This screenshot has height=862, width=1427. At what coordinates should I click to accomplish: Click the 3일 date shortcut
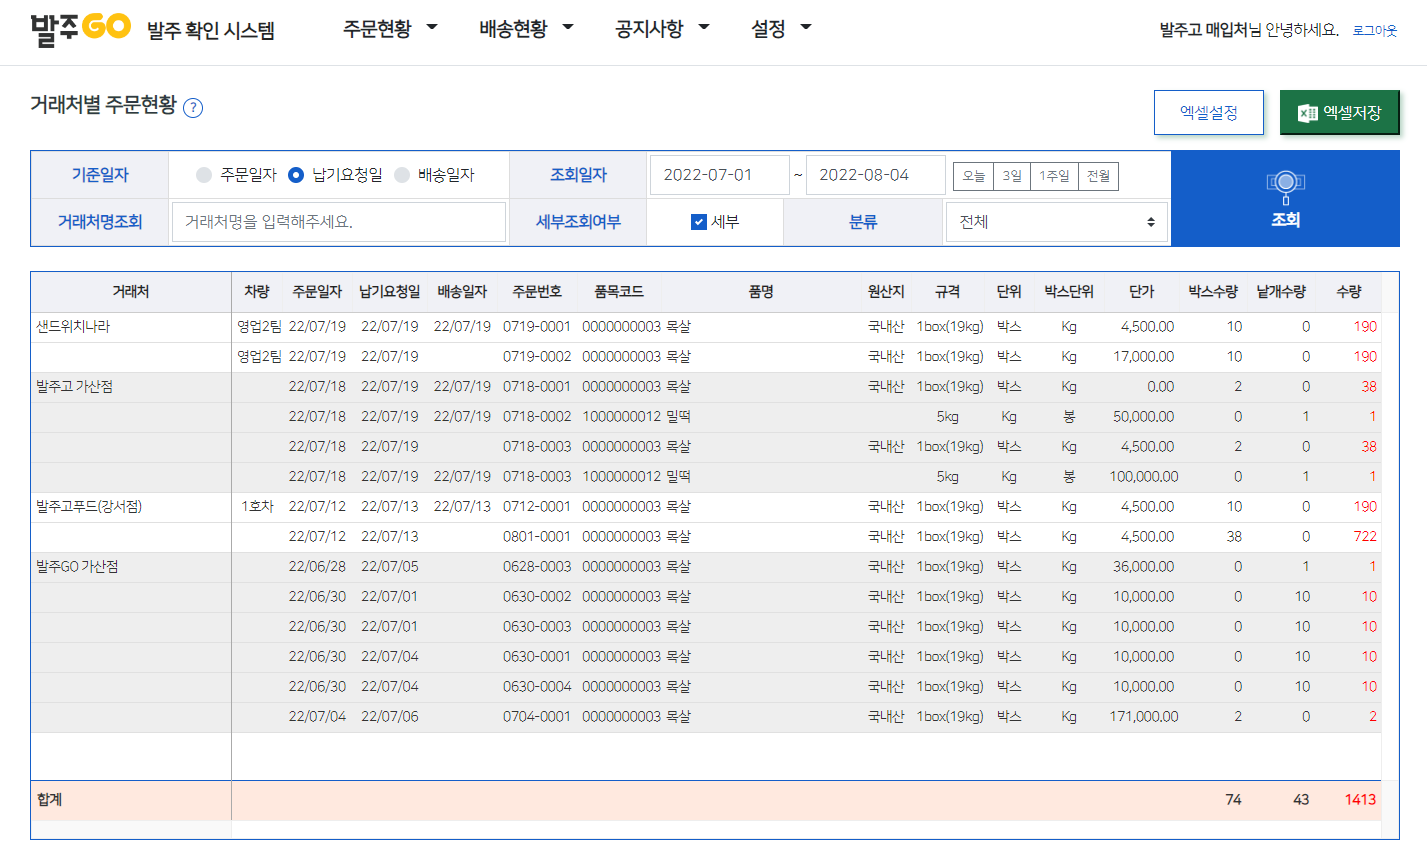[x=1012, y=176]
